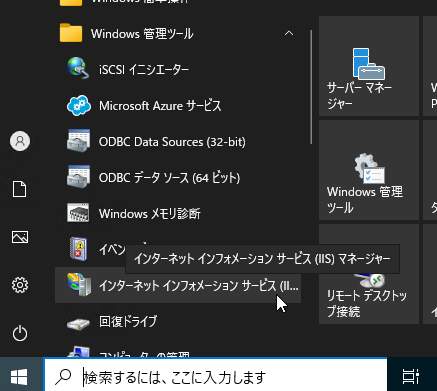Viewport: 437px width, 391px height.
Task: Open Pictures icon in Start sidebar
Action: pyautogui.click(x=20, y=237)
